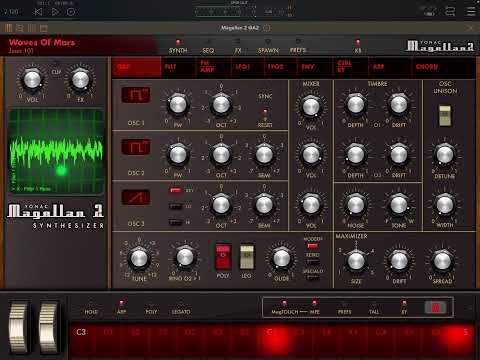Click the NOISE knob

(x=356, y=205)
